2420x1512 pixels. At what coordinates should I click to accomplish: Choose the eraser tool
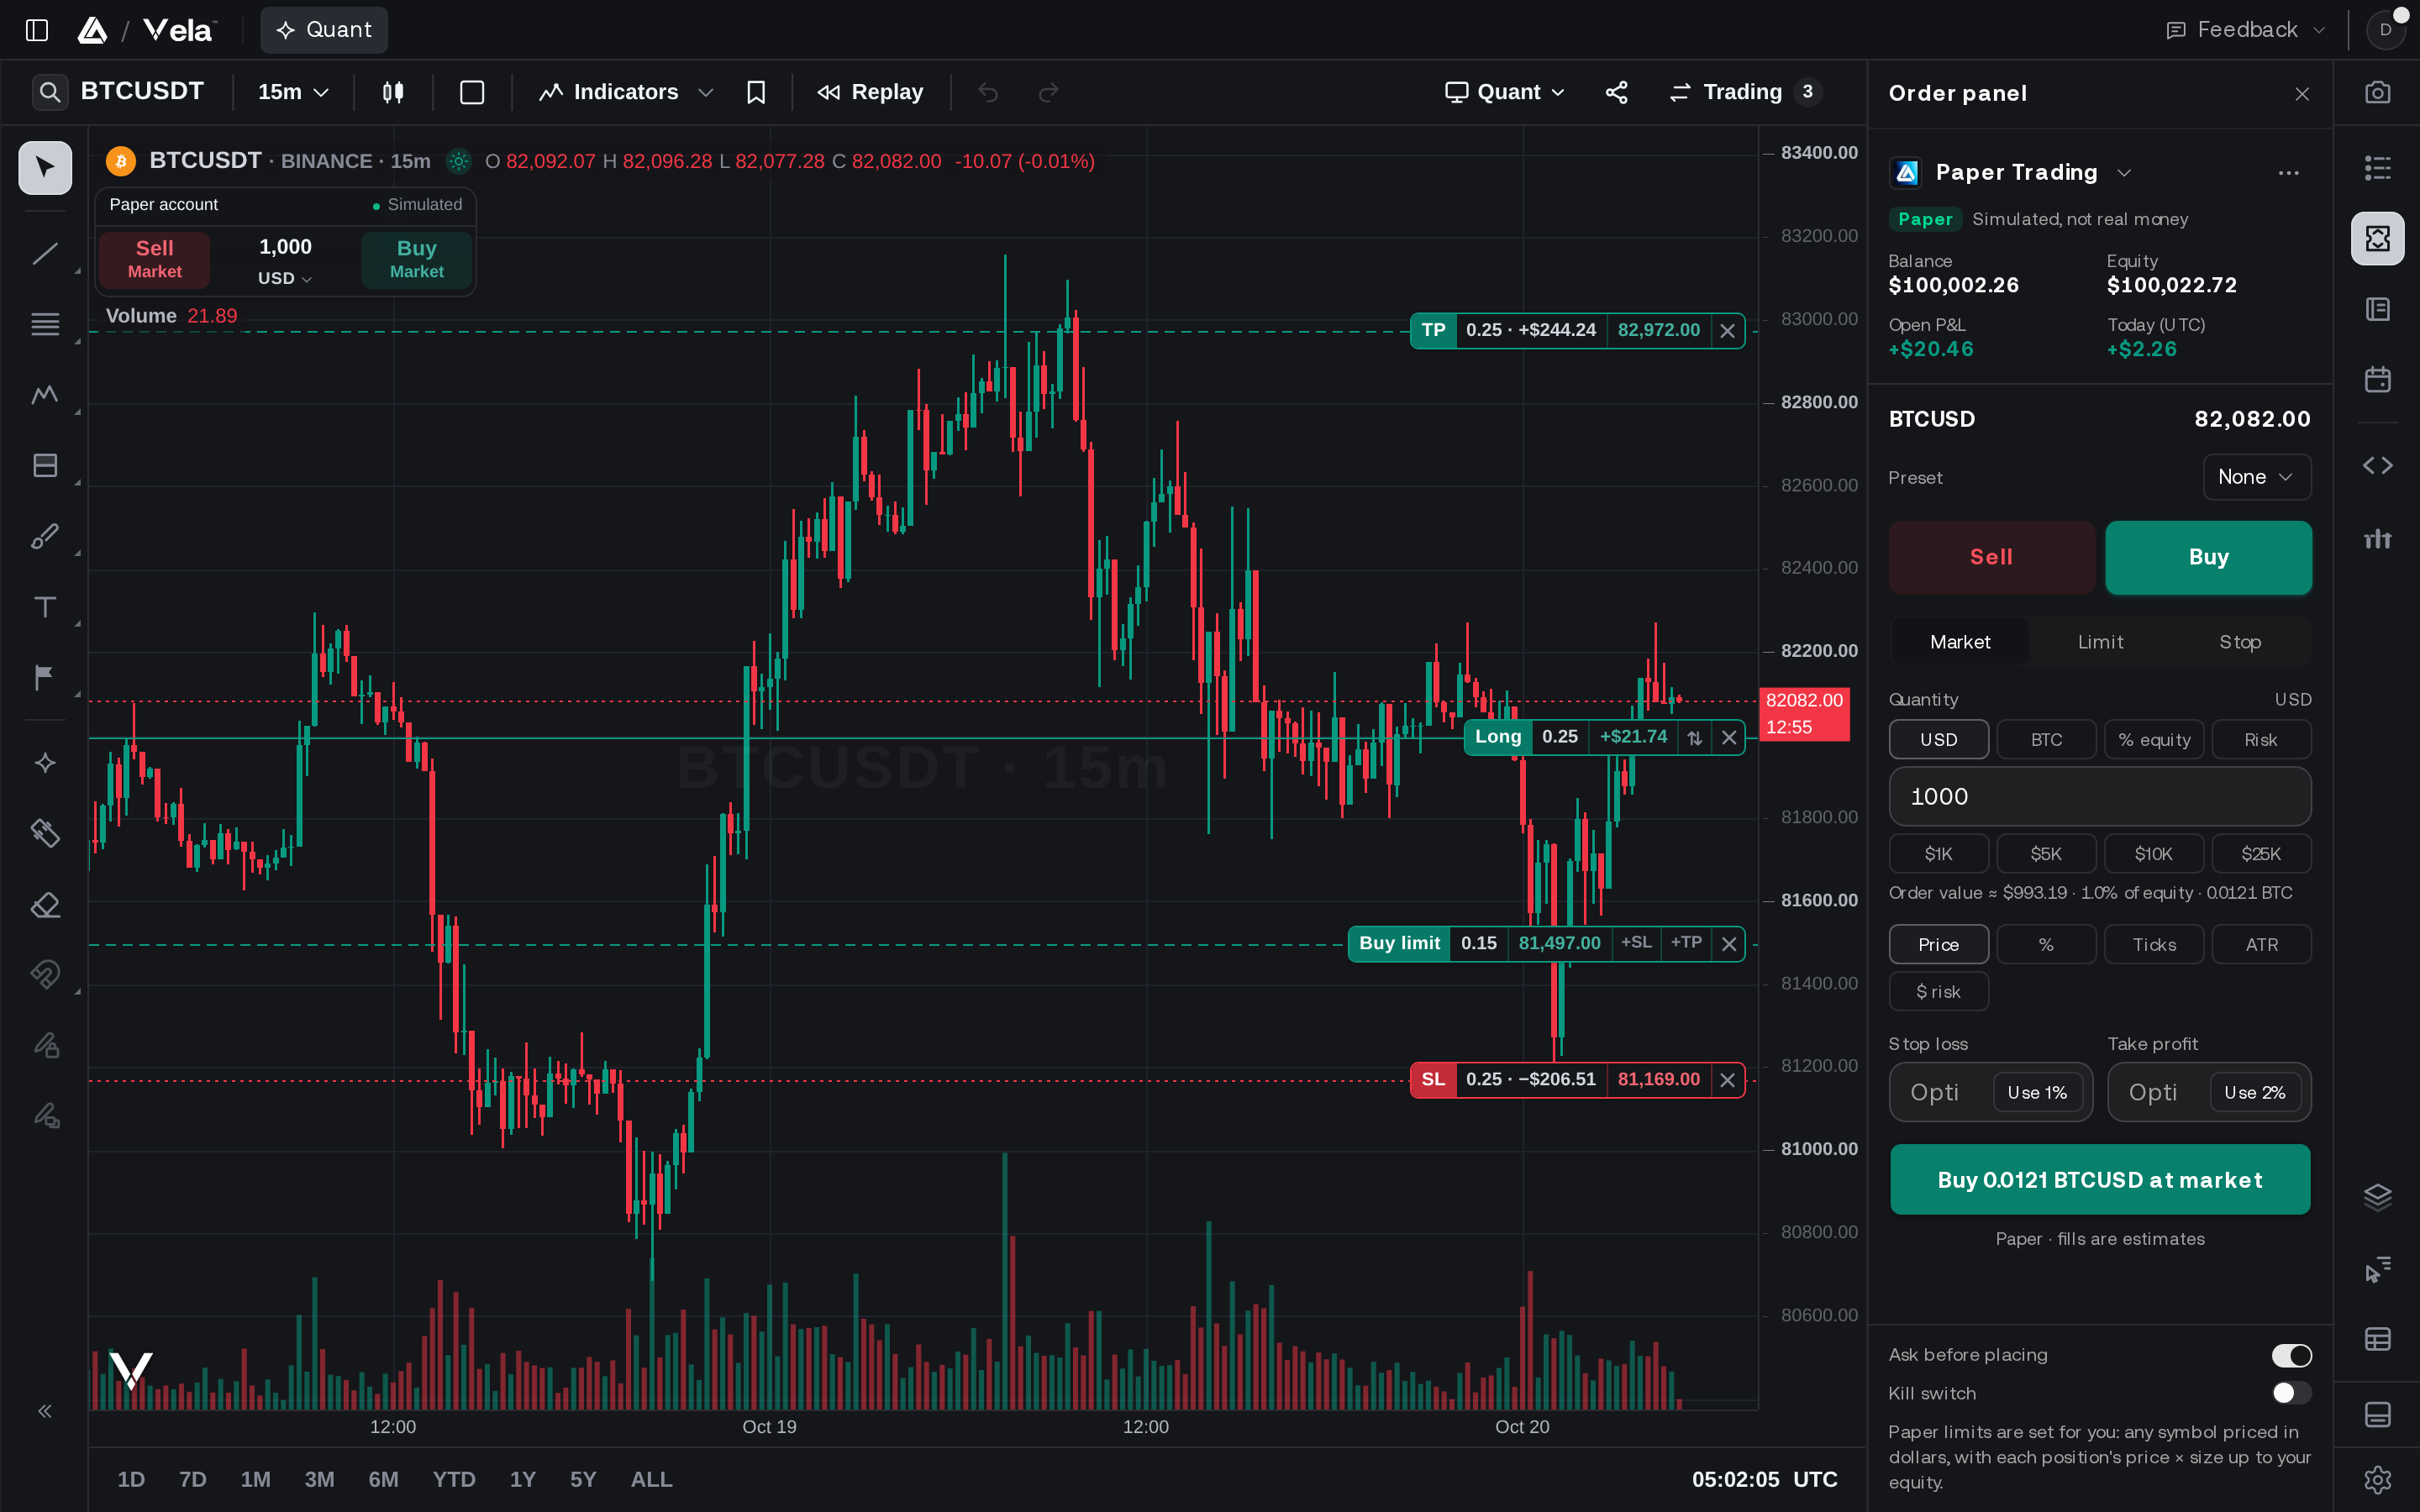pos(45,905)
